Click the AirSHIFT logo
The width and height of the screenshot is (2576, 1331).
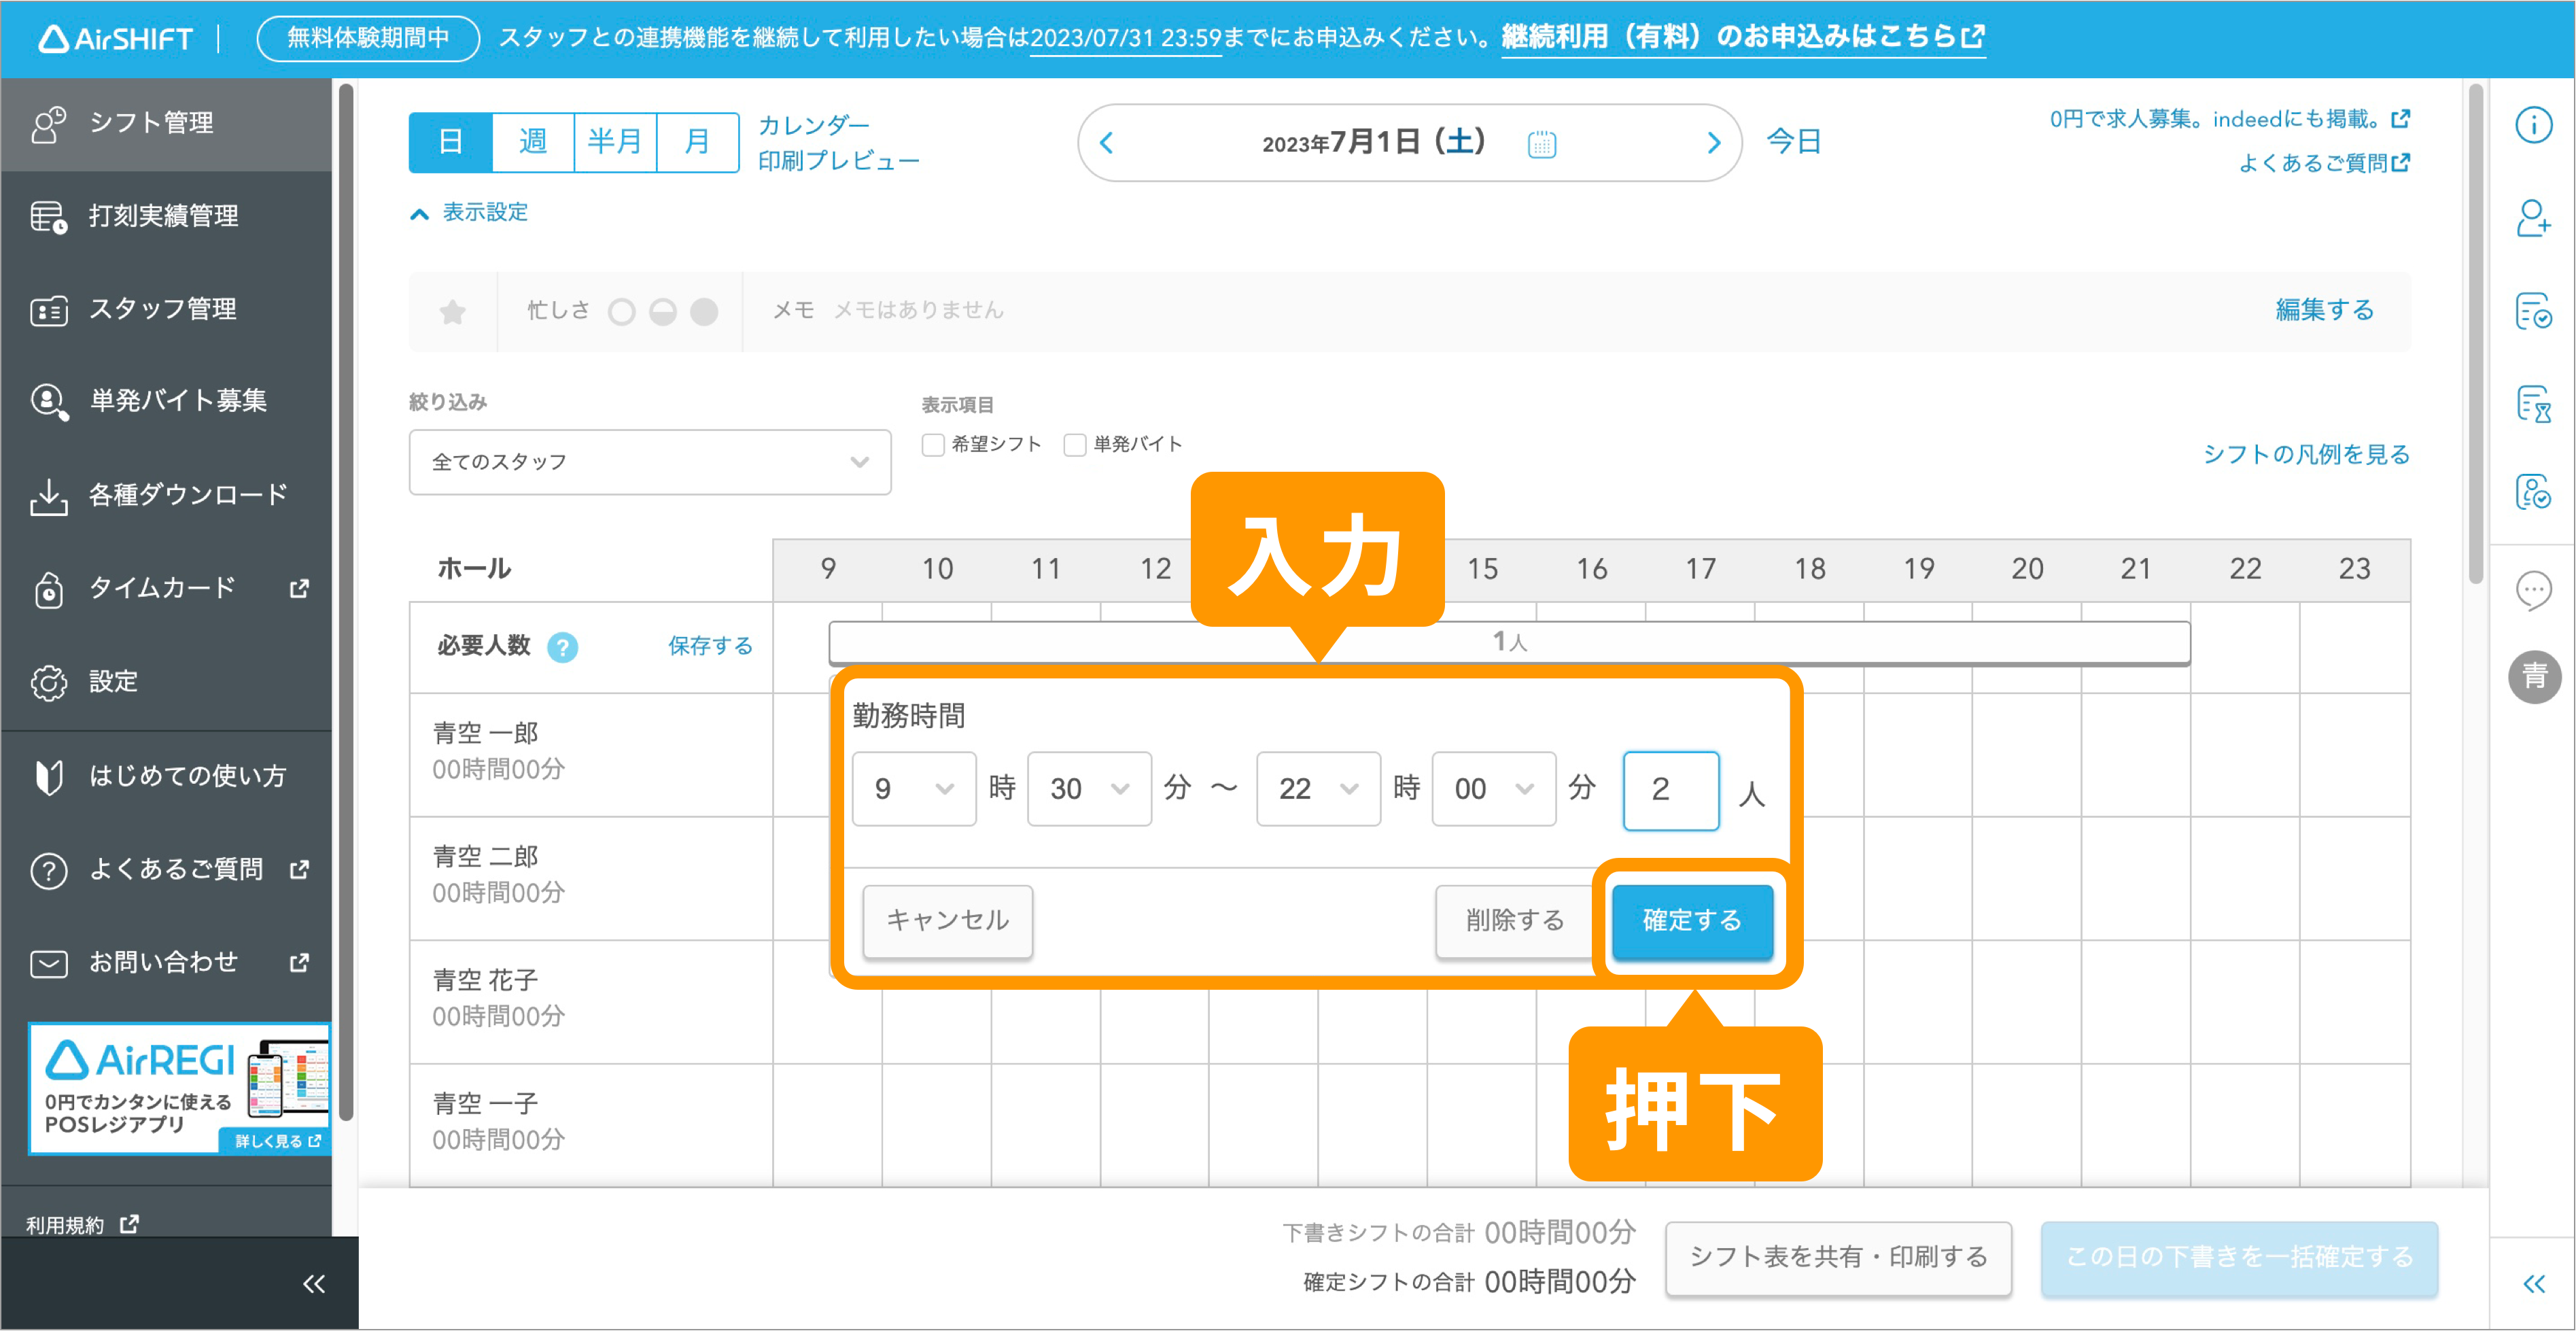coord(115,39)
